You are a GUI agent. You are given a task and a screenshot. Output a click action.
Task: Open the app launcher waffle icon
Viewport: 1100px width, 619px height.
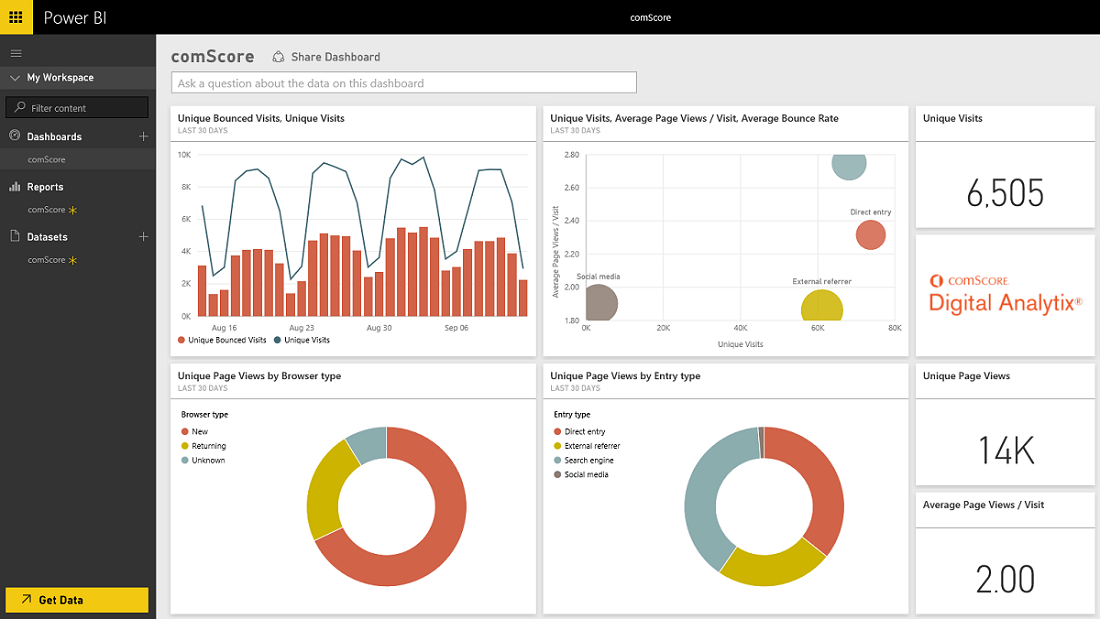(x=16, y=17)
